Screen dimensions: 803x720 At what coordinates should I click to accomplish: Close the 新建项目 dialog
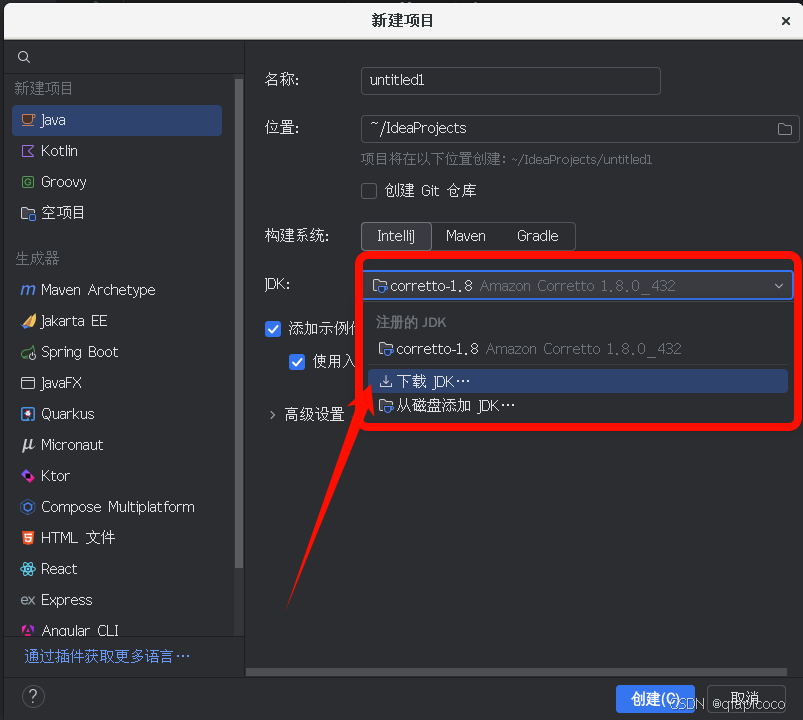click(x=786, y=21)
